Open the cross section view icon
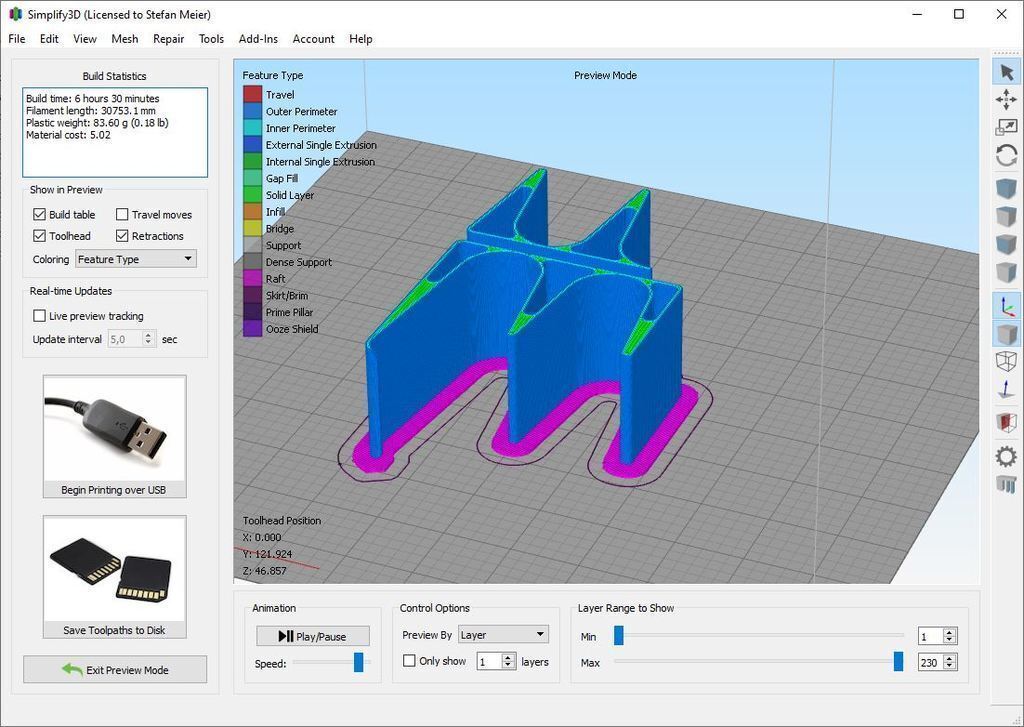 (x=1006, y=422)
